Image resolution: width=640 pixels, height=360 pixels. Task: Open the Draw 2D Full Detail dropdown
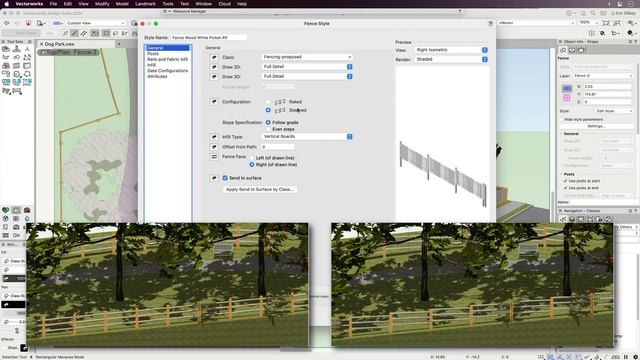point(307,67)
